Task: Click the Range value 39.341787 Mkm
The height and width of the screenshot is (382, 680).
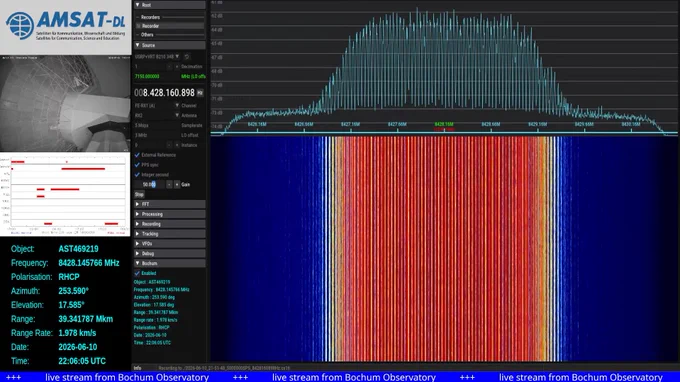Action: pyautogui.click(x=85, y=319)
